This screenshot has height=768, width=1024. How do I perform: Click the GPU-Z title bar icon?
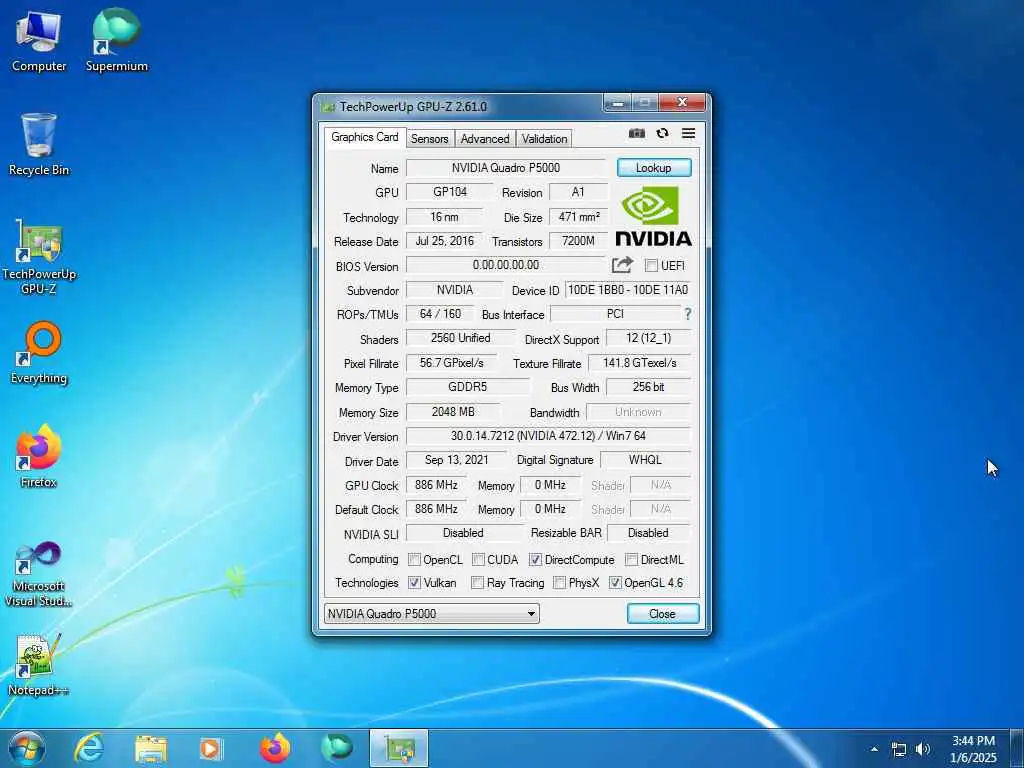click(328, 106)
